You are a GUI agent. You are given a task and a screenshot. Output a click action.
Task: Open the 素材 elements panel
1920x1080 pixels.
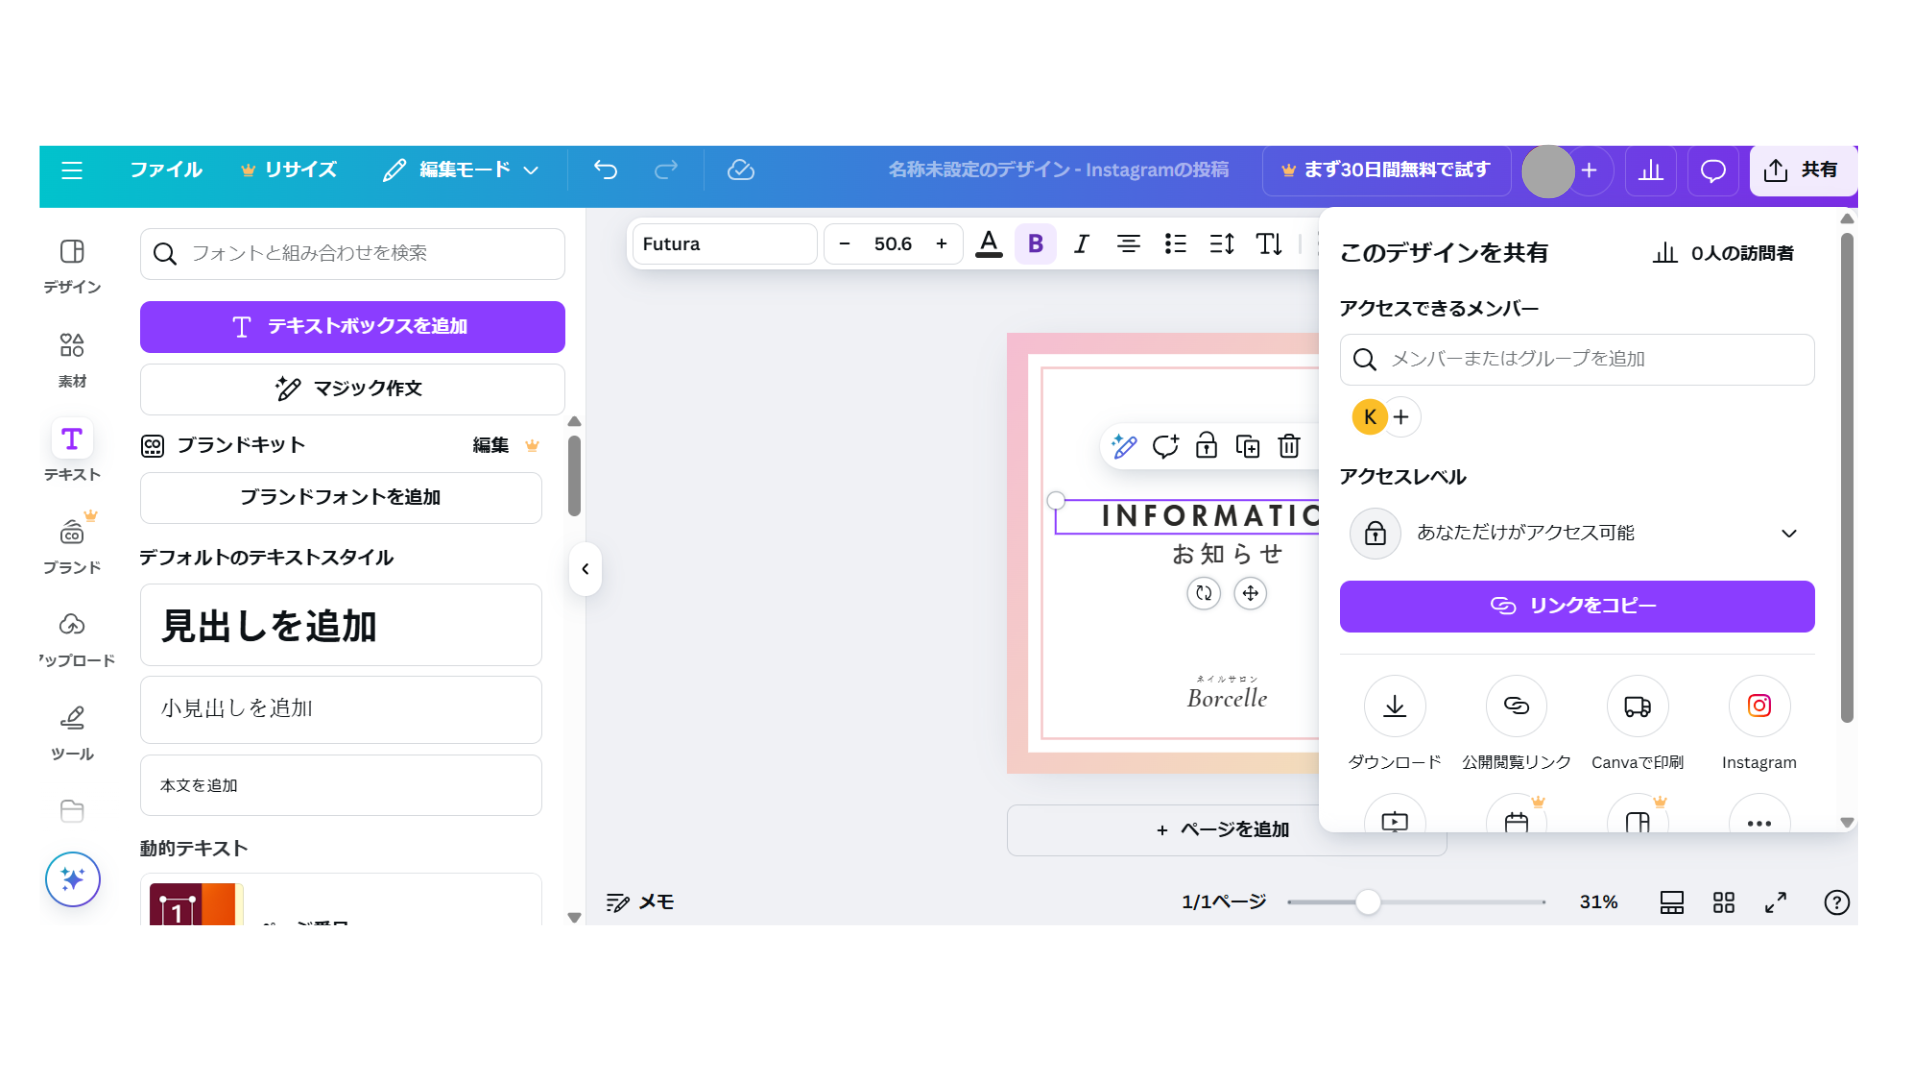(72, 360)
